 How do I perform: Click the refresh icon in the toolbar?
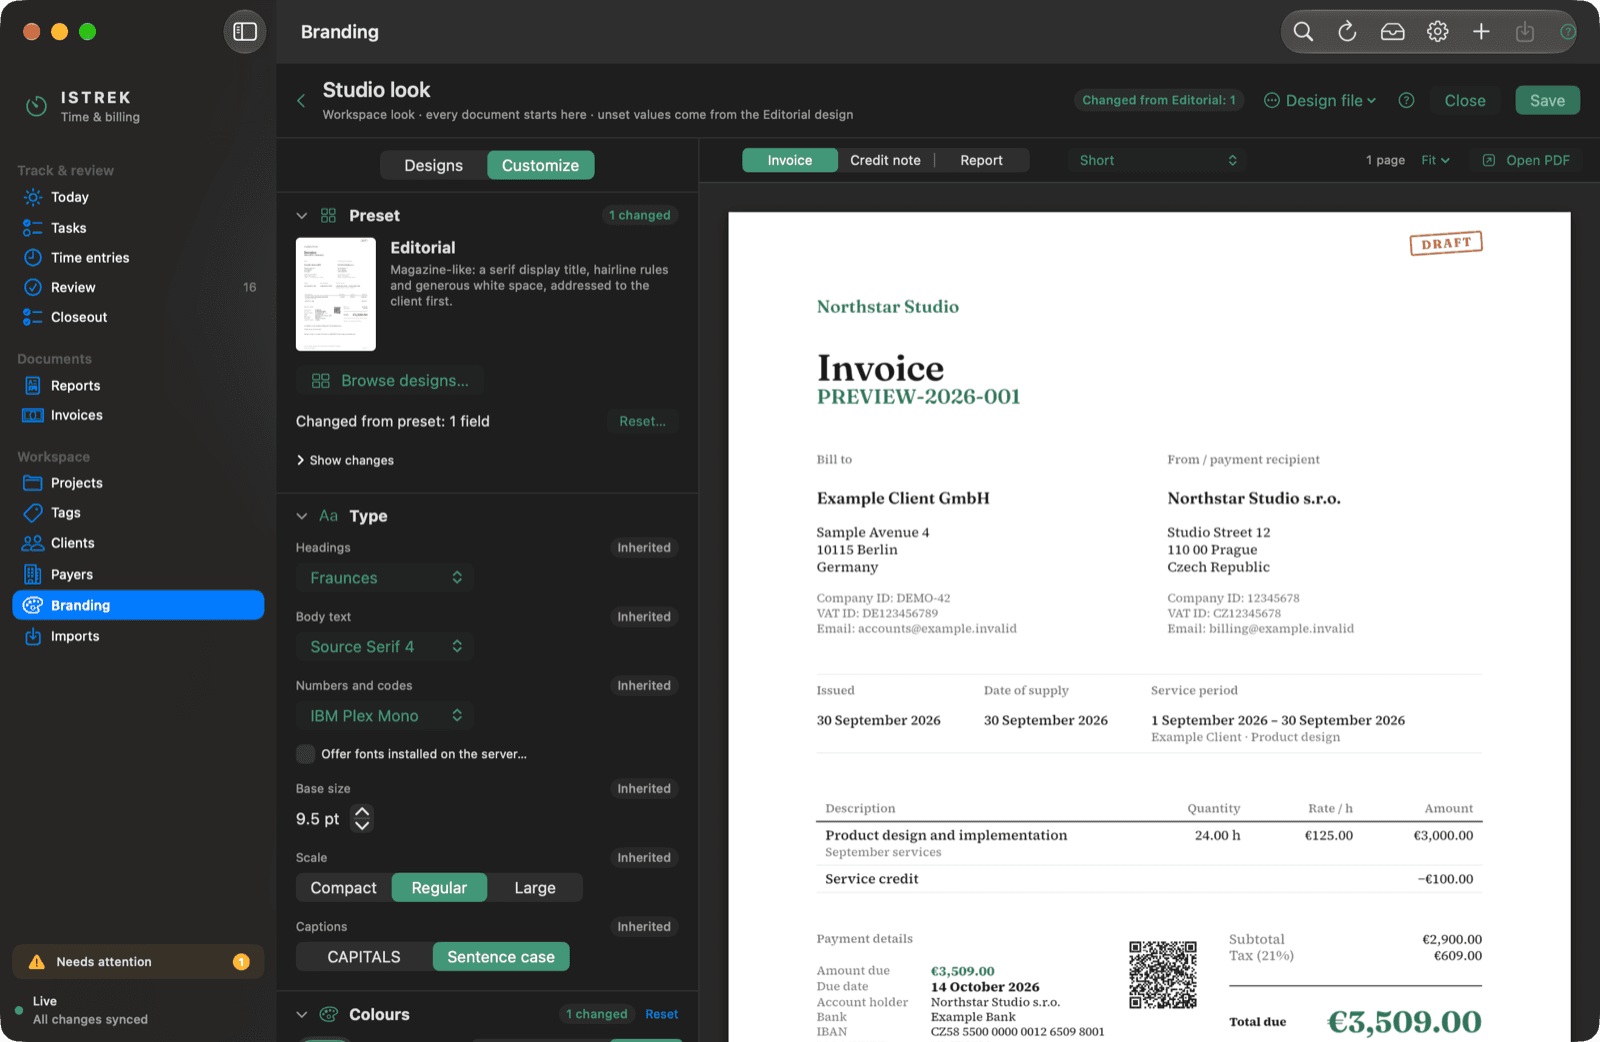point(1347,32)
